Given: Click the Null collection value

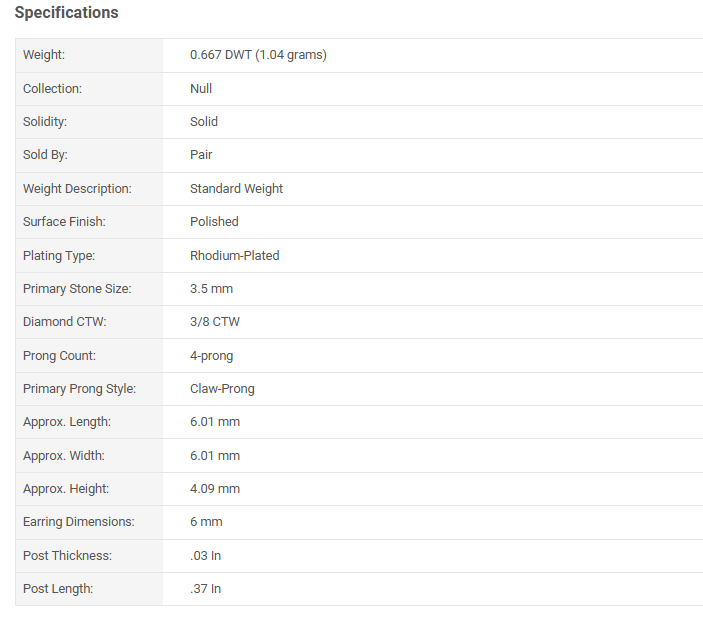Looking at the screenshot, I should 201,88.
